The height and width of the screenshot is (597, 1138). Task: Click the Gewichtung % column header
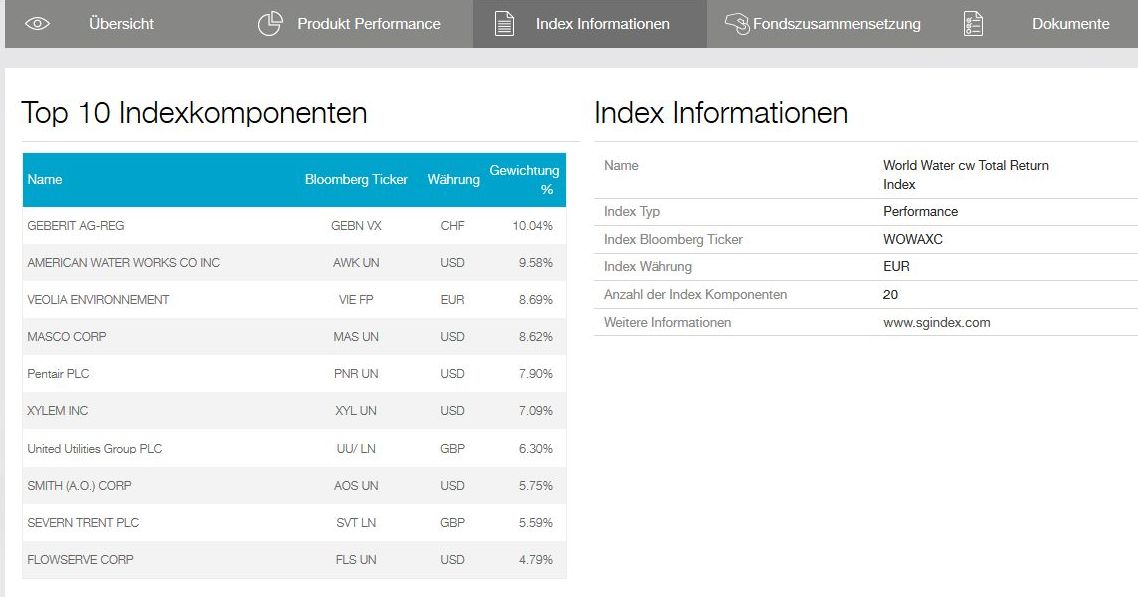[524, 180]
